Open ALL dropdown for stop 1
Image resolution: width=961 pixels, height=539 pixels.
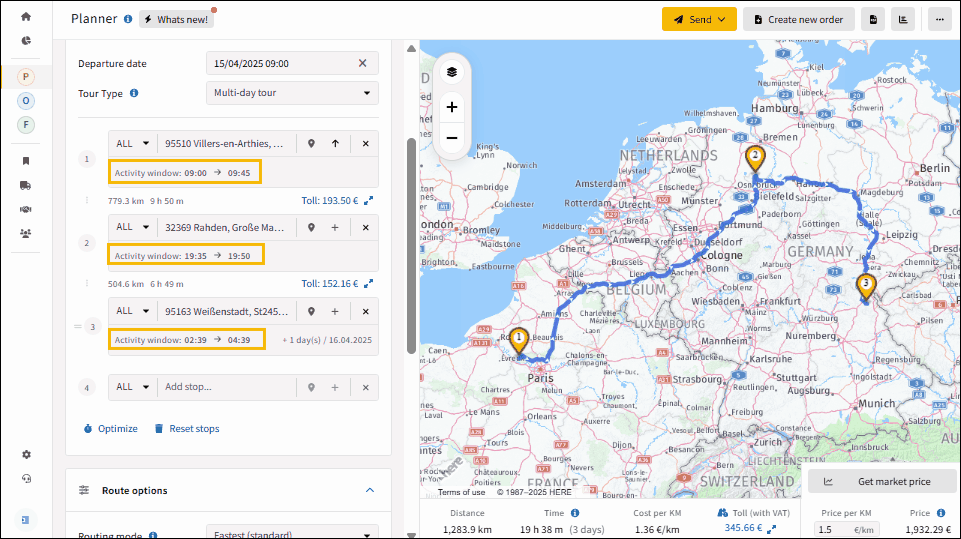pos(132,143)
